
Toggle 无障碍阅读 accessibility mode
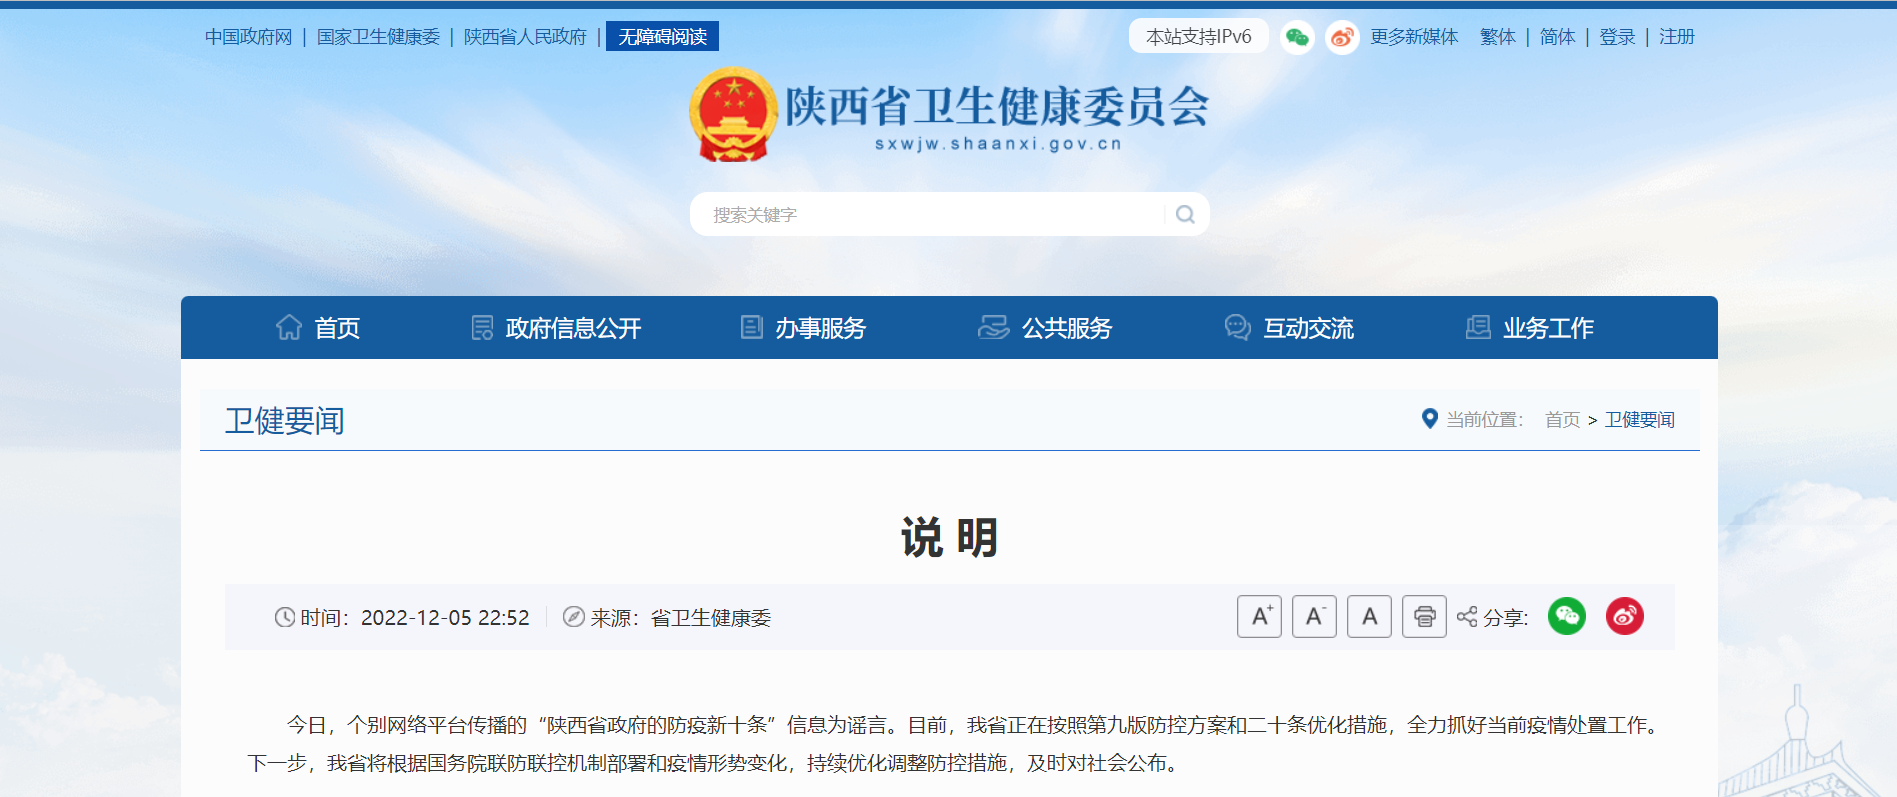[662, 37]
